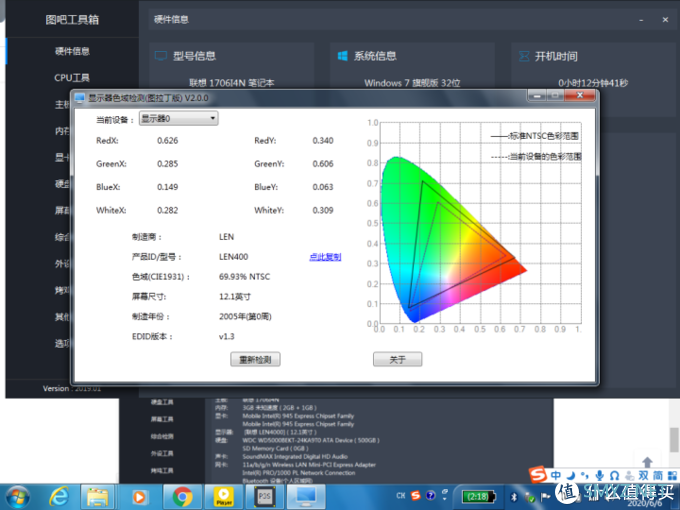Image resolution: width=680 pixels, height=510 pixels.
Task: Launch Internet Explorer from the taskbar
Action: 60,495
